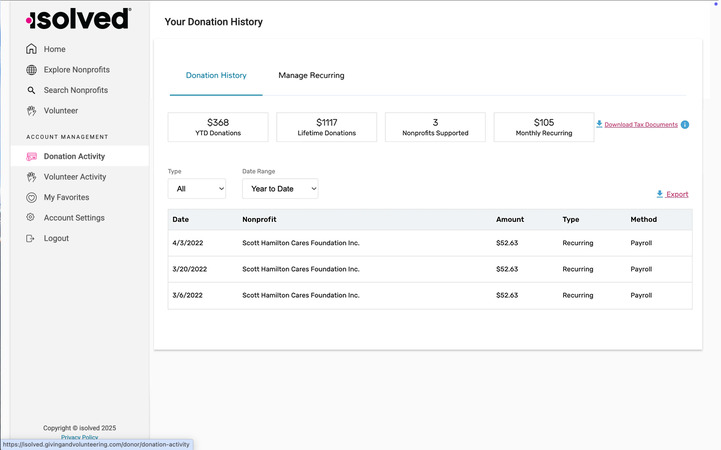Click the Download Tax Documents link
Viewport: 721px width, 450px height.
point(641,125)
